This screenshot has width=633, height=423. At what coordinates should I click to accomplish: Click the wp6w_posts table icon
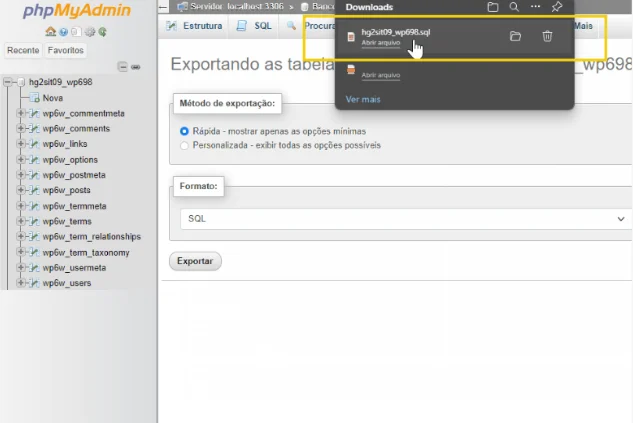click(34, 190)
